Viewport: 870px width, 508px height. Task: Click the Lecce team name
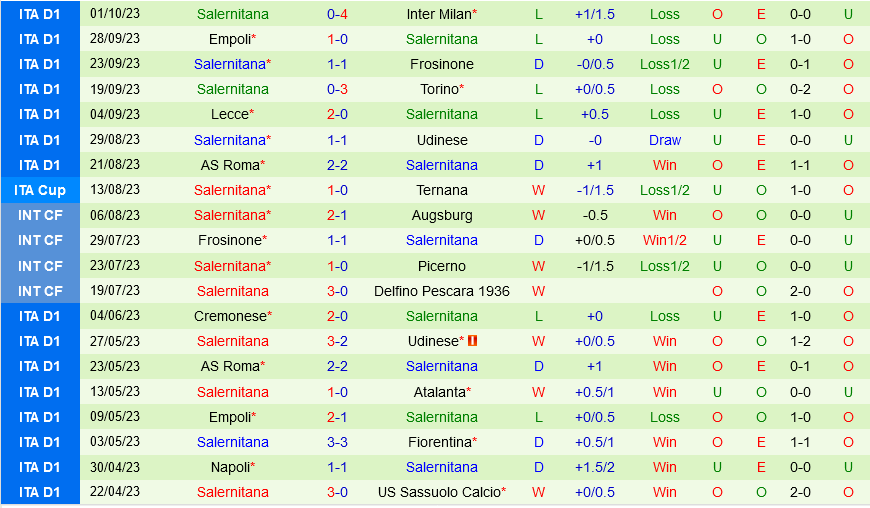(229, 114)
